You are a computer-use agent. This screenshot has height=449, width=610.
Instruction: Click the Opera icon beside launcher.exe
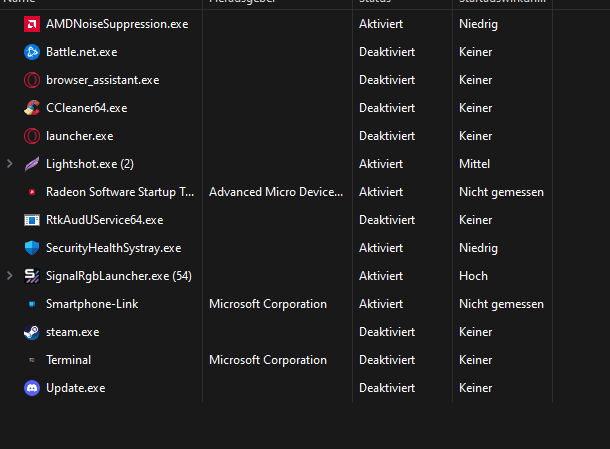pyautogui.click(x=32, y=136)
